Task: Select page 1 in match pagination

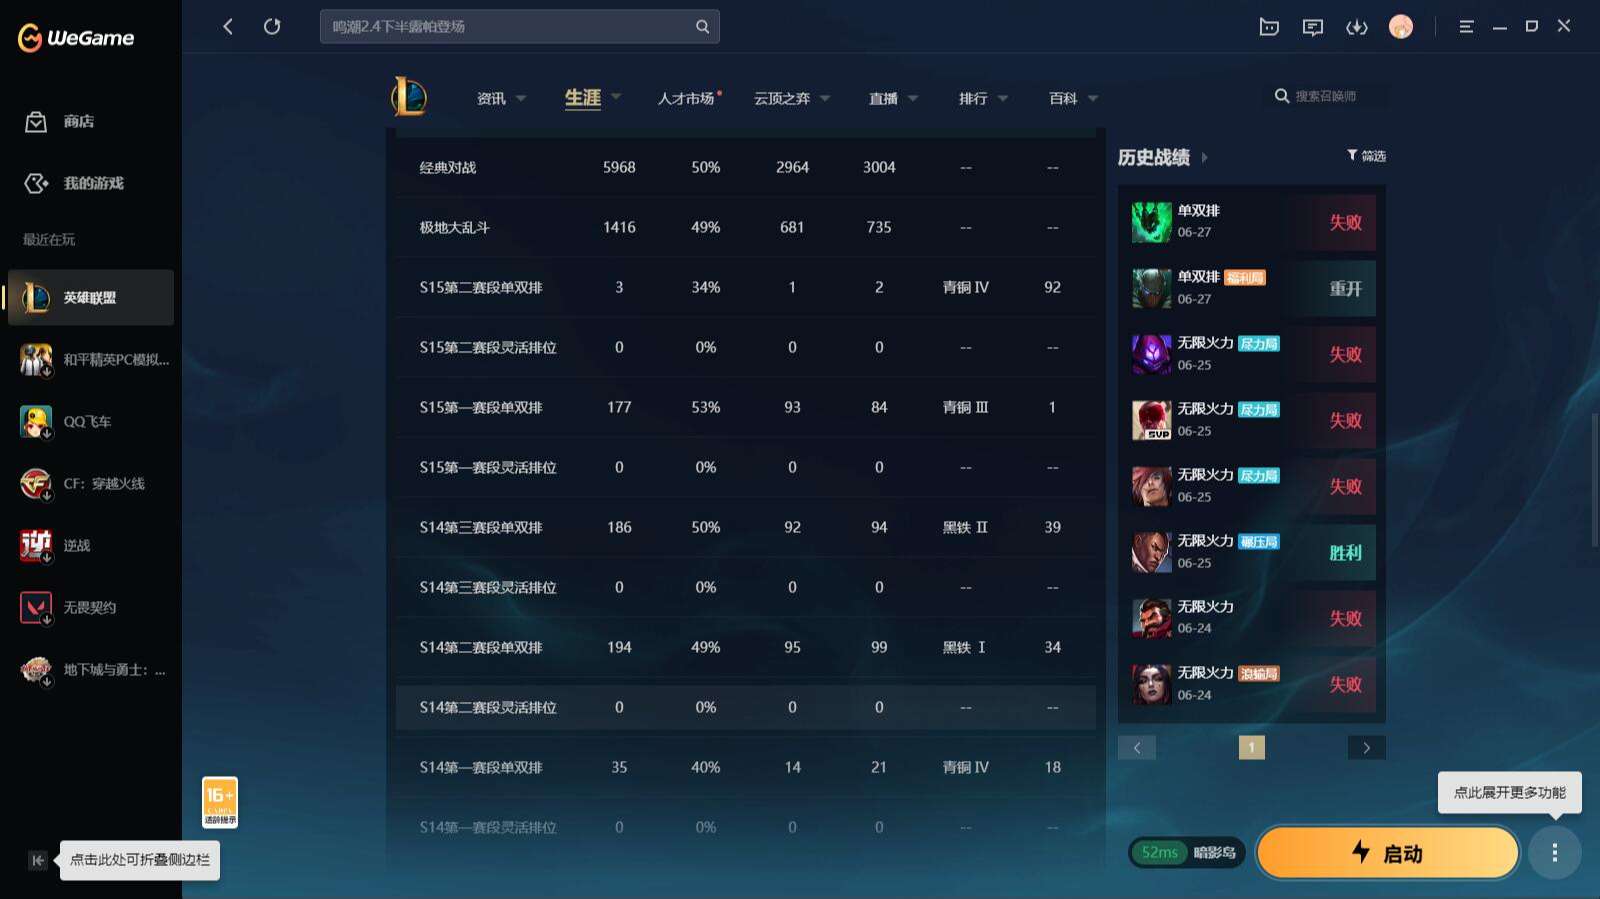Action: (x=1251, y=748)
